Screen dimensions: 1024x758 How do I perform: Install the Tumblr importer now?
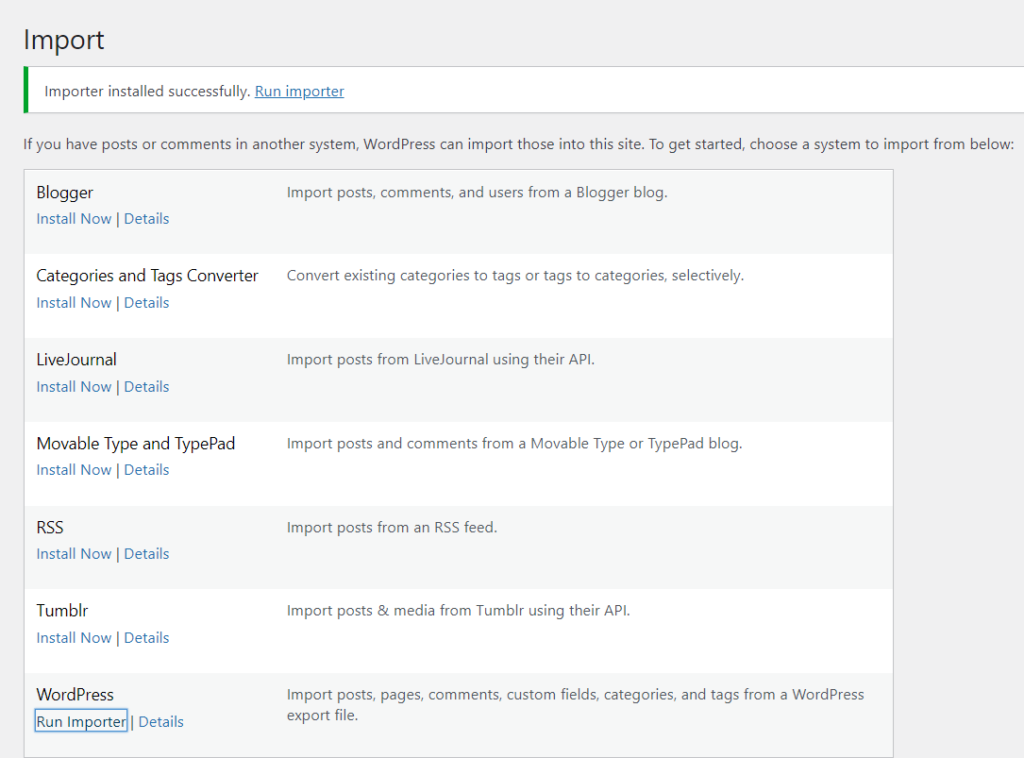pyautogui.click(x=74, y=638)
